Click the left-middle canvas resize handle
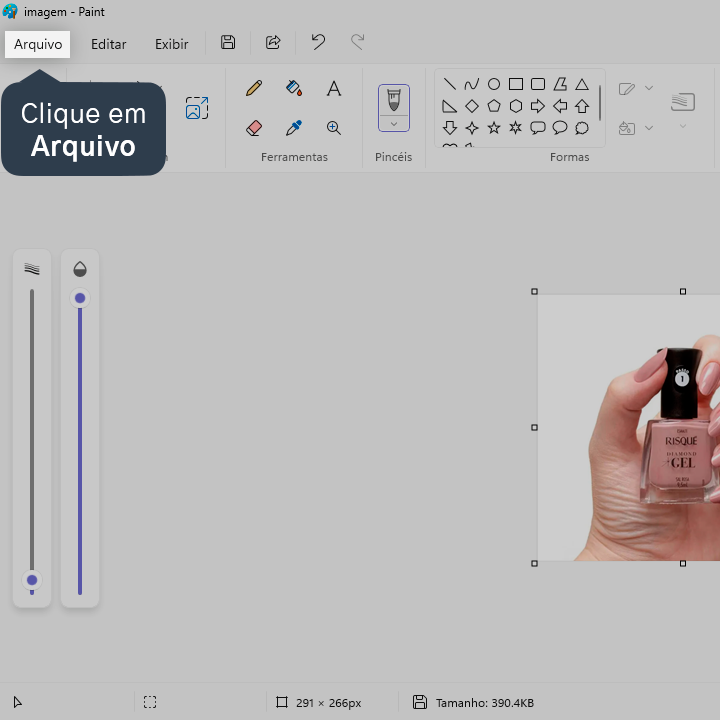The height and width of the screenshot is (720, 720). [x=534, y=427]
